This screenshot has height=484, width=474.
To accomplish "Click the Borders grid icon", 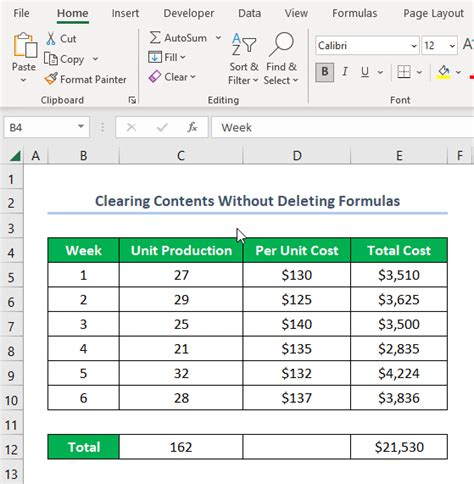I will (404, 72).
